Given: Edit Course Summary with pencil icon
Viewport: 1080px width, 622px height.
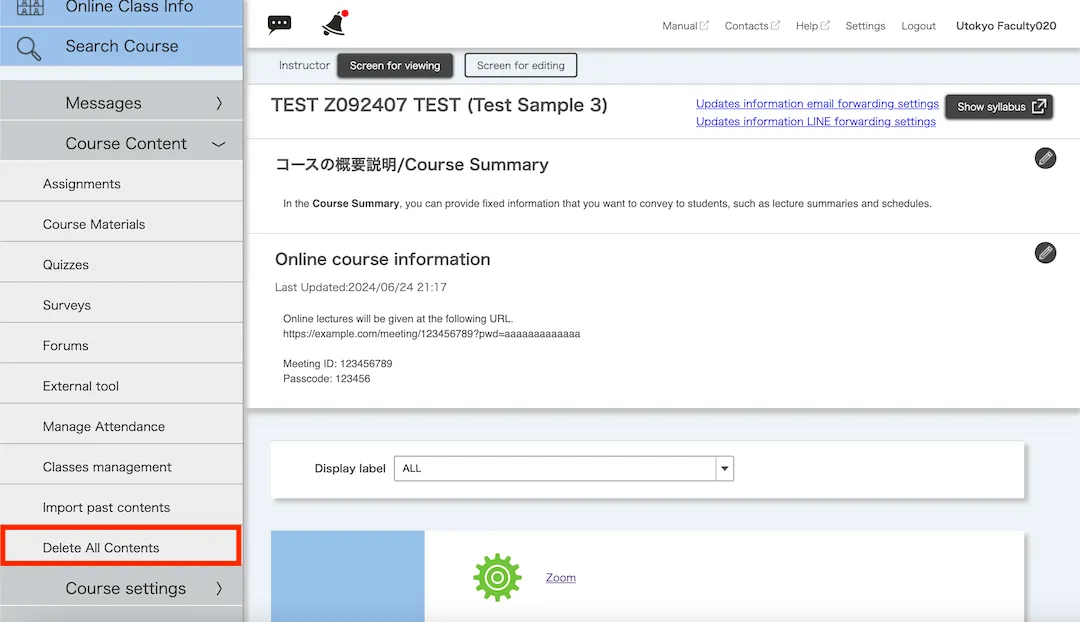Looking at the screenshot, I should pyautogui.click(x=1045, y=158).
